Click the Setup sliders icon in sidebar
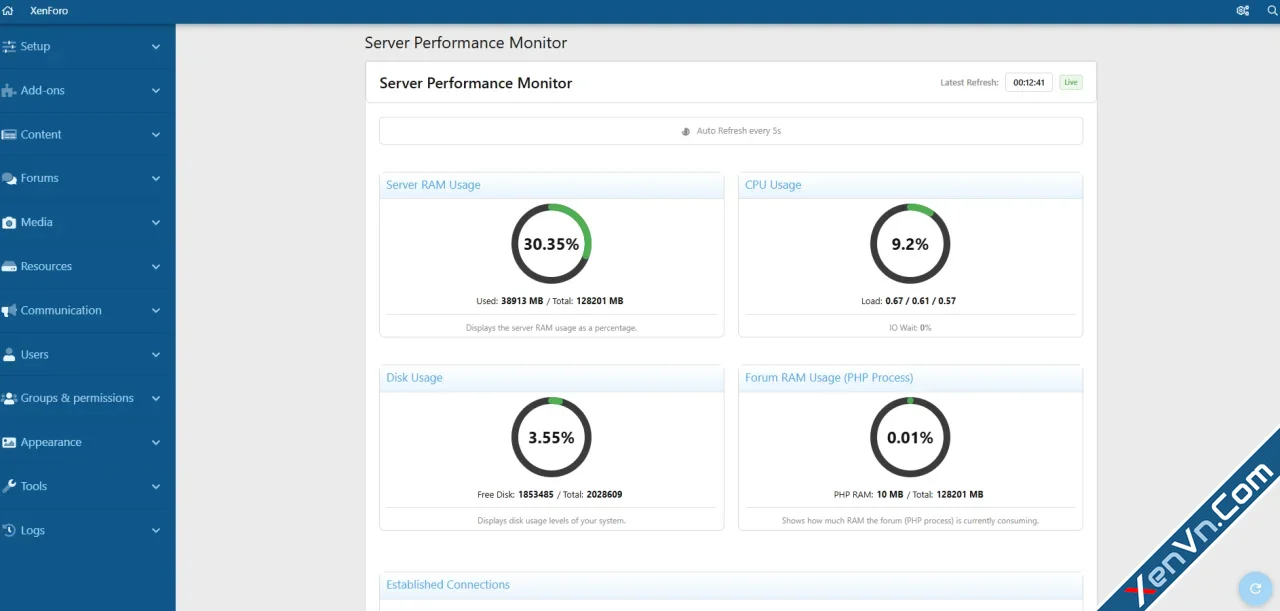Viewport: 1280px width, 611px height. [x=9, y=46]
